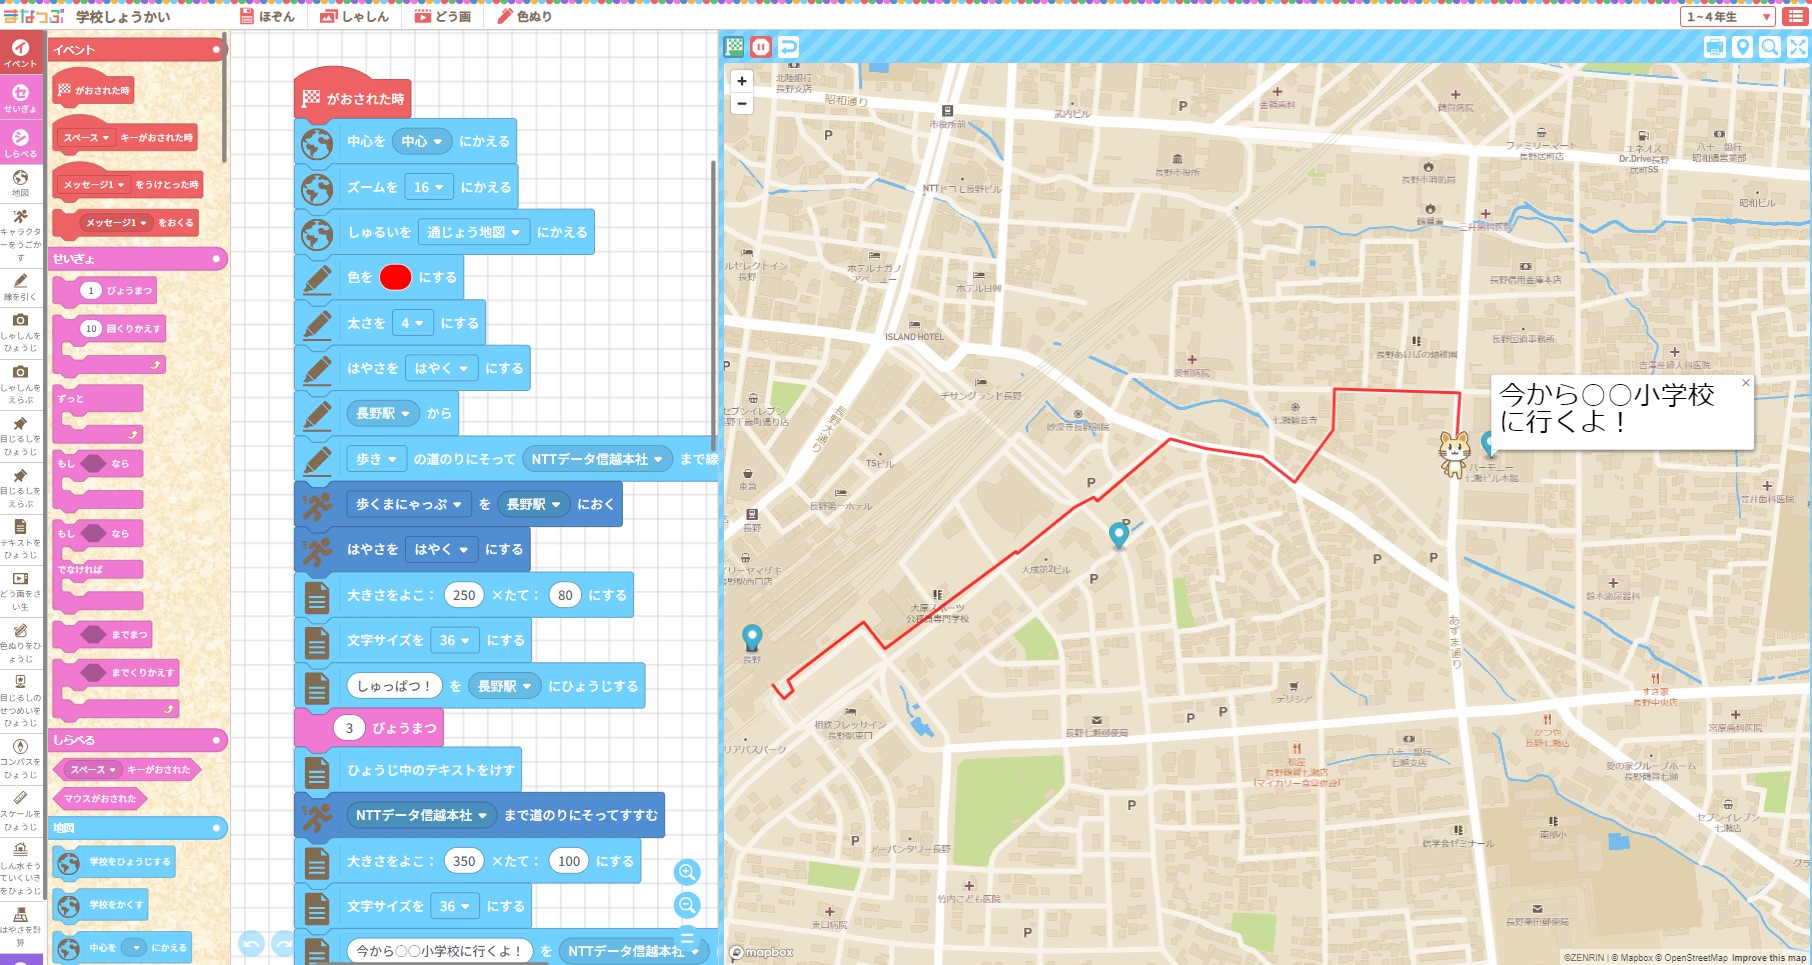The image size is (1812, 965).
Task: Click the 長野 station marker pin on the map
Action: point(752,637)
